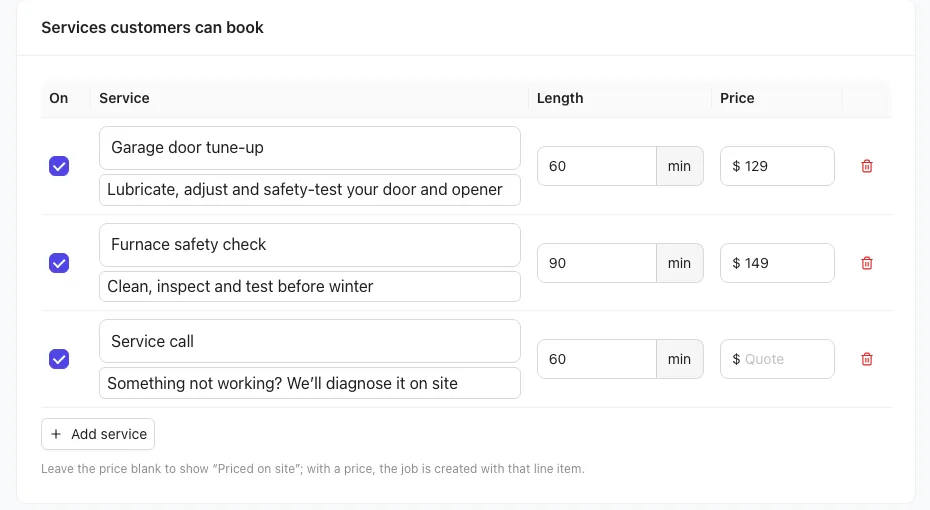Change length of Service call
Screen dimensions: 930x510
coord(597,359)
